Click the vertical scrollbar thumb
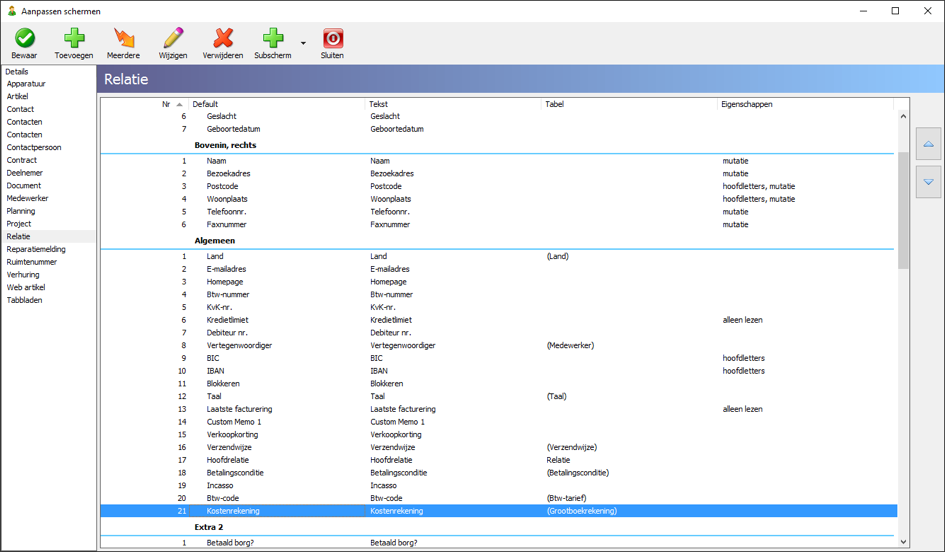The height and width of the screenshot is (552, 945). (x=903, y=210)
